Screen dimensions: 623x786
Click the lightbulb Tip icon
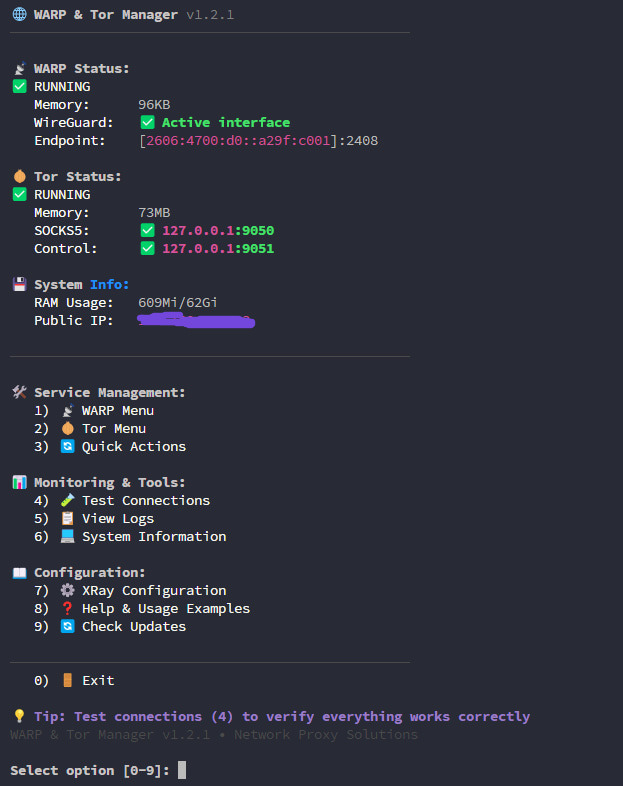pos(19,717)
